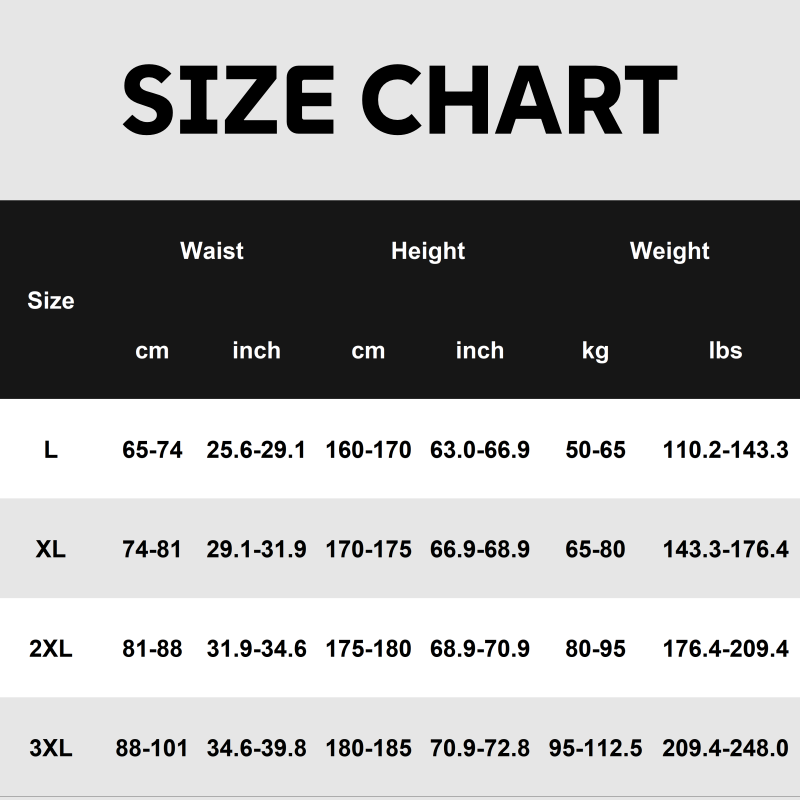This screenshot has width=800, height=800.
Task: Click the kg unit subheader
Action: [595, 351]
